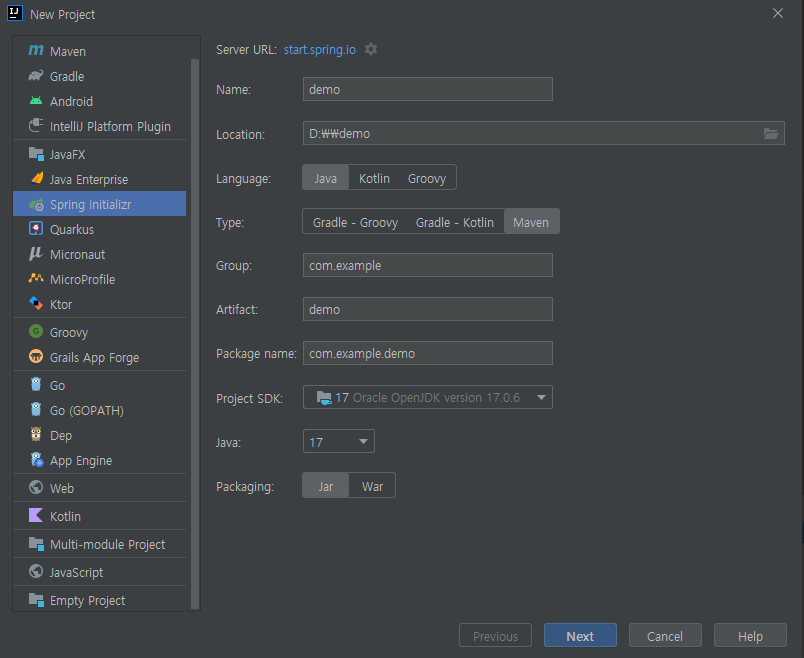Viewport: 804px width, 658px height.
Task: Click the JavaFX folder icon
Action: [36, 154]
